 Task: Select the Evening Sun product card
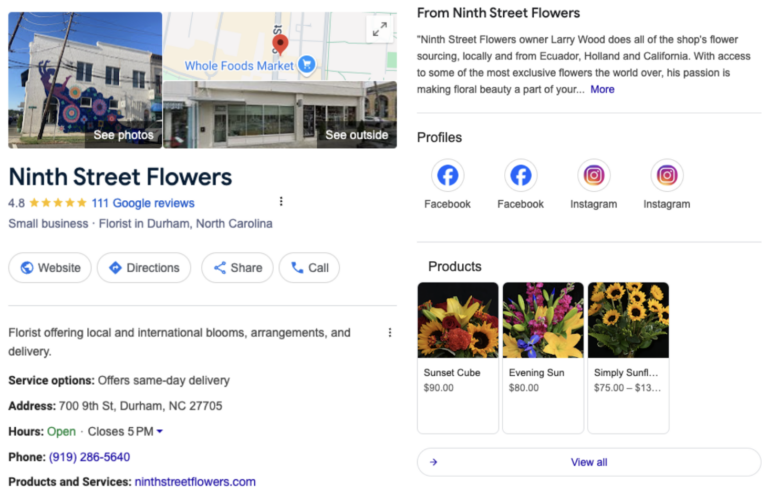pos(543,357)
